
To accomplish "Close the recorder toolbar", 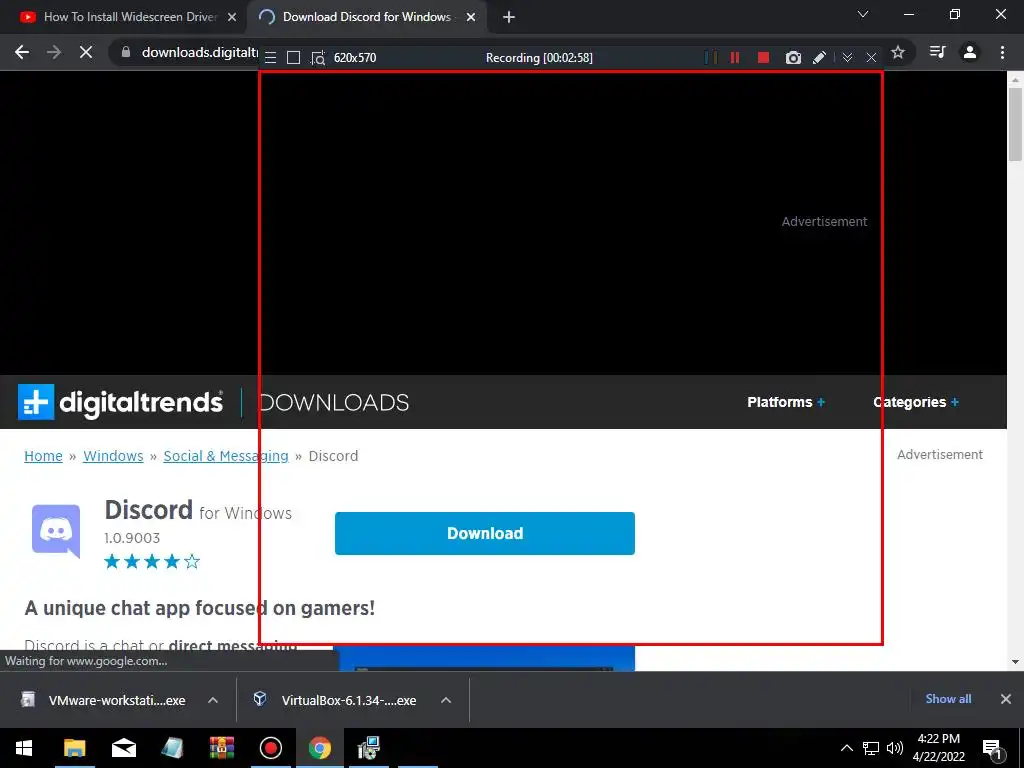I will coord(871,57).
